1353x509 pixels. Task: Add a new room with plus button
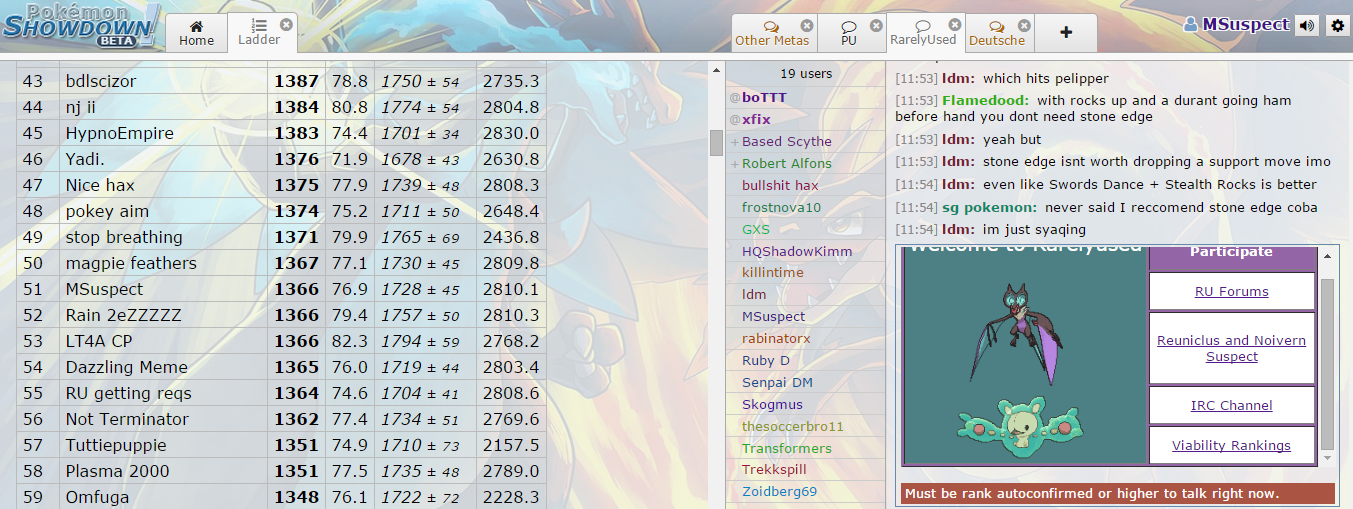click(1065, 33)
